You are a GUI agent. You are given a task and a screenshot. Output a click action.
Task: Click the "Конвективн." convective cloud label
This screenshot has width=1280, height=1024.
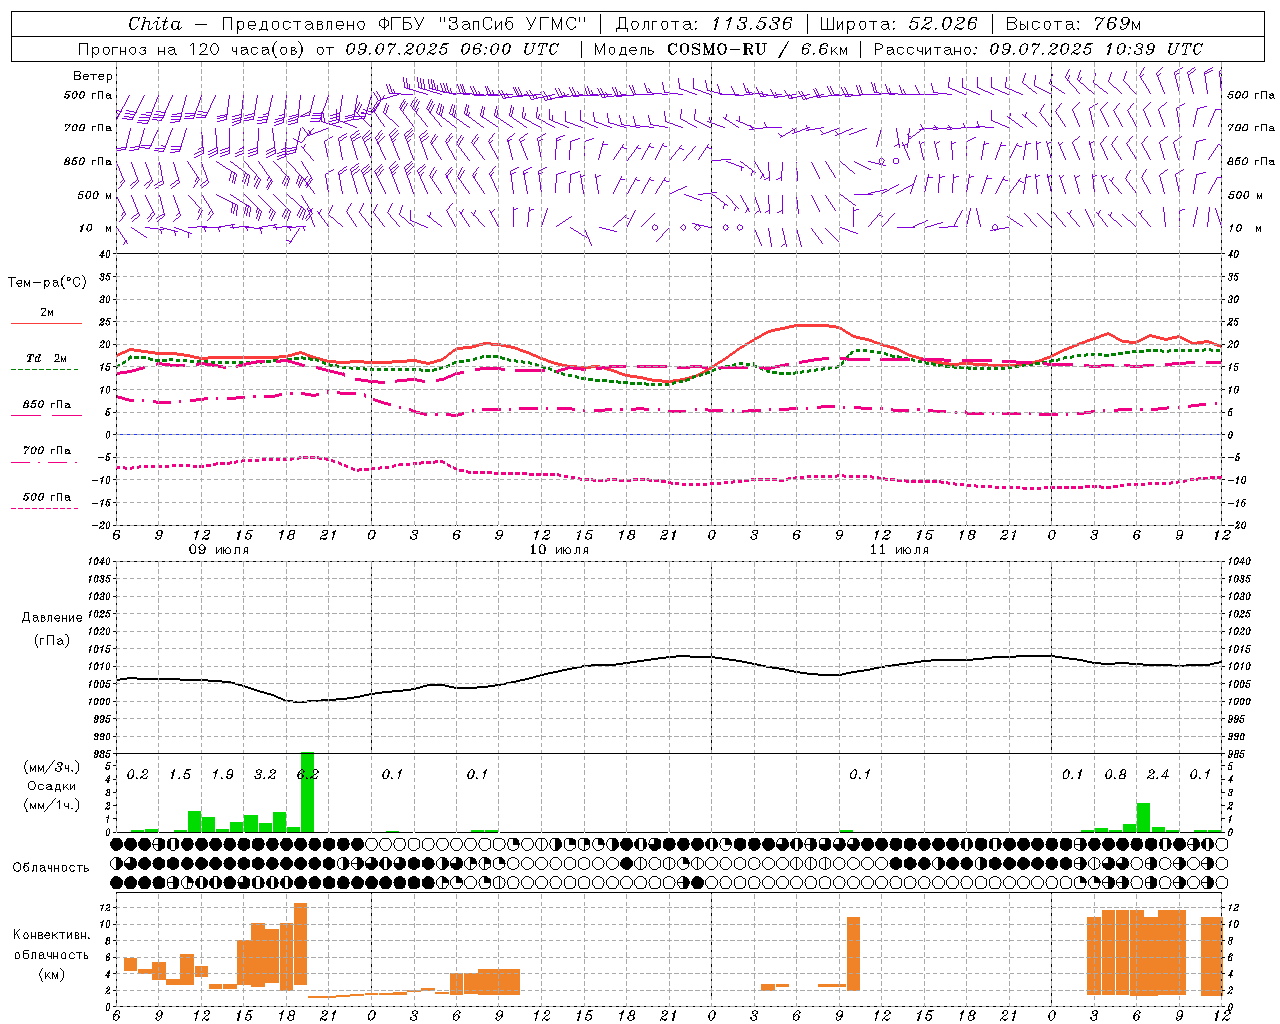pyautogui.click(x=52, y=935)
